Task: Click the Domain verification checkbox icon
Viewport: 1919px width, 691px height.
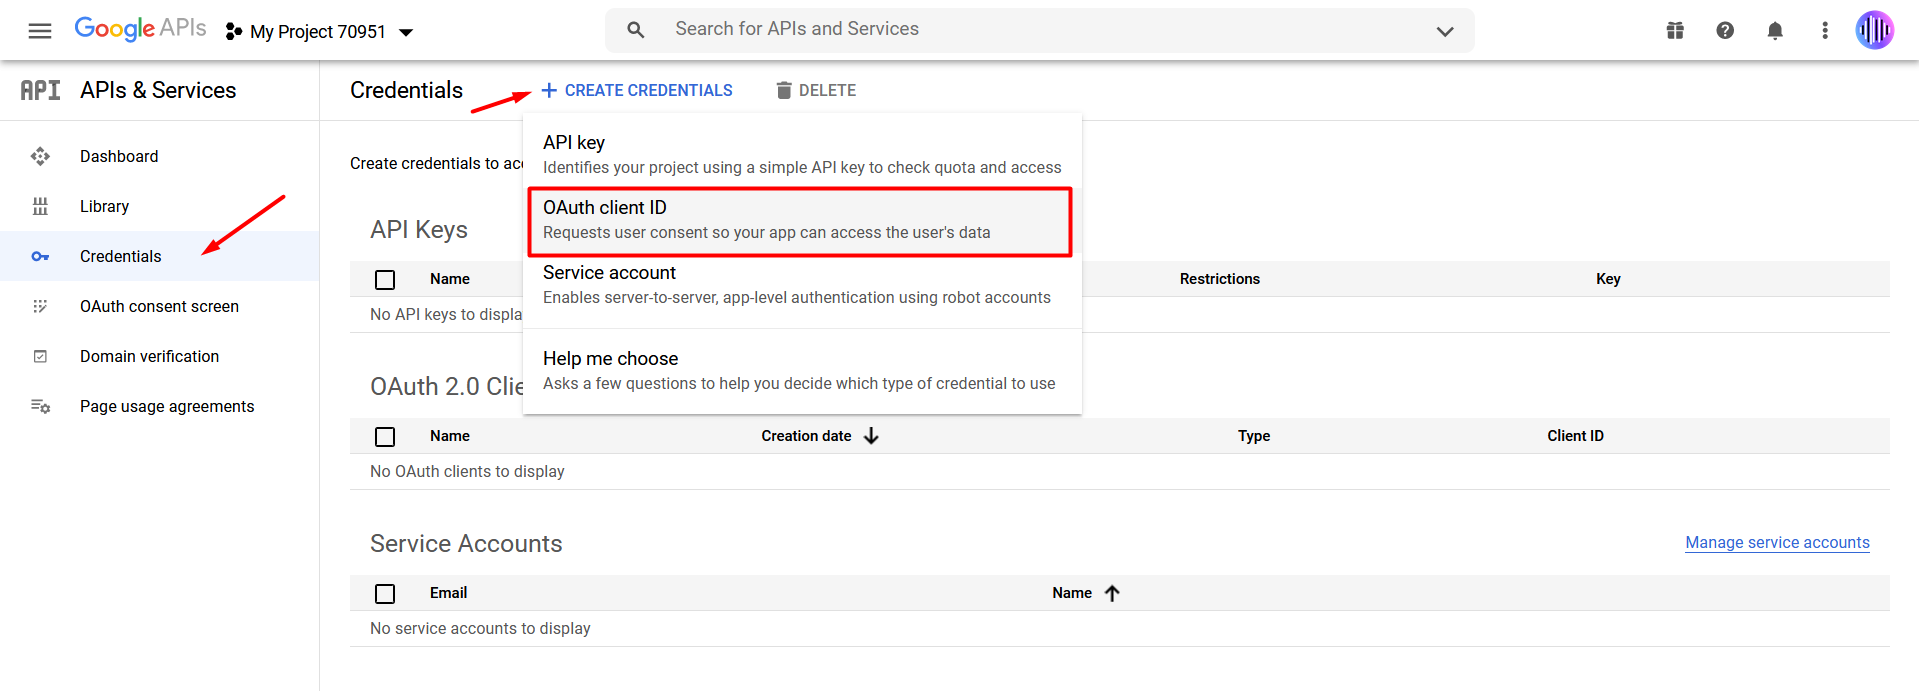Action: pos(40,356)
